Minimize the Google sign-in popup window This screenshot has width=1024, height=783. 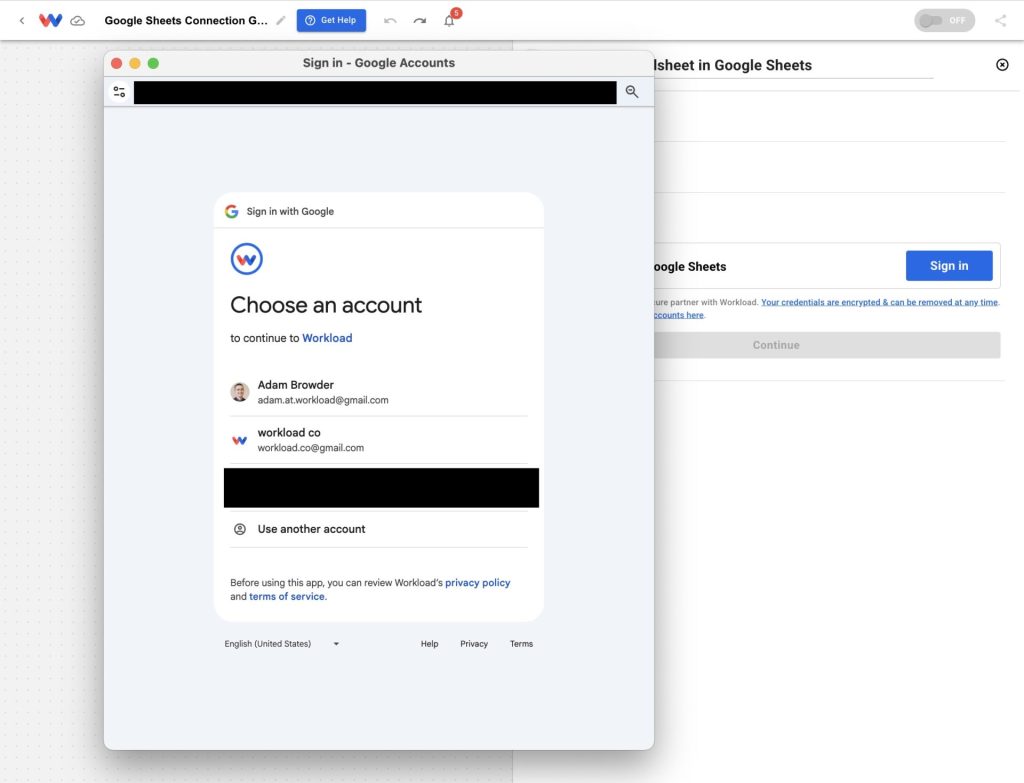tap(135, 63)
